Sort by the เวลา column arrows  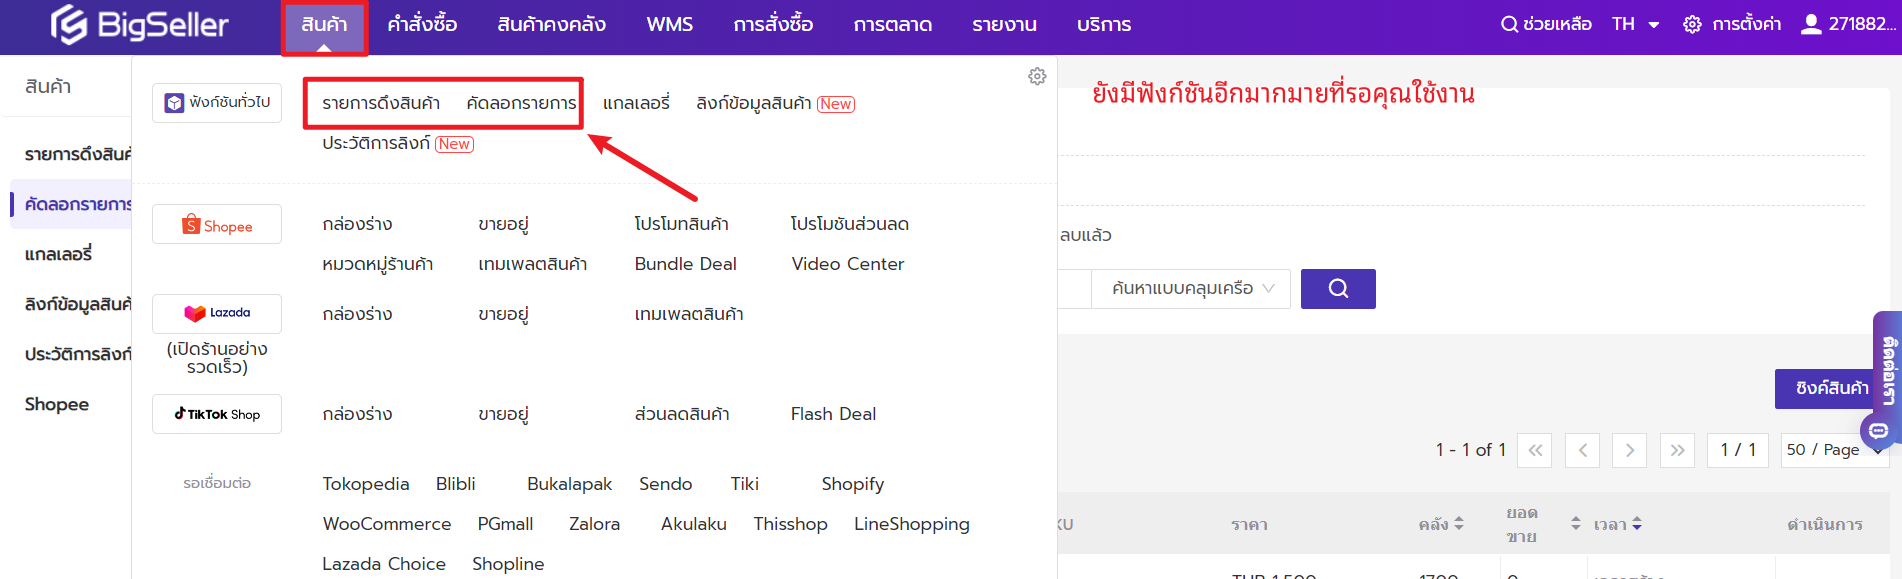click(1637, 524)
